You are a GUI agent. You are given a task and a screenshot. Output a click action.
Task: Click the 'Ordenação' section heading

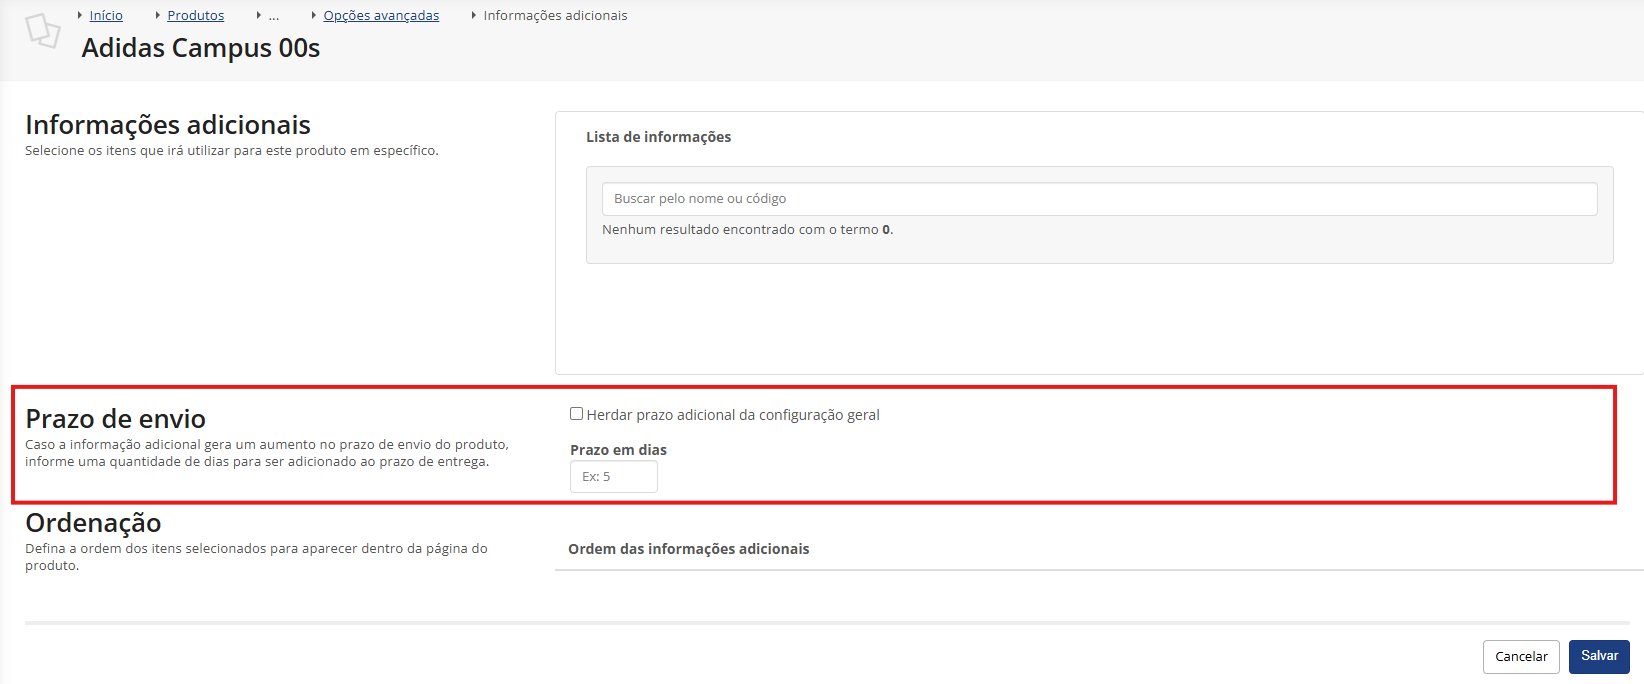pos(93,522)
